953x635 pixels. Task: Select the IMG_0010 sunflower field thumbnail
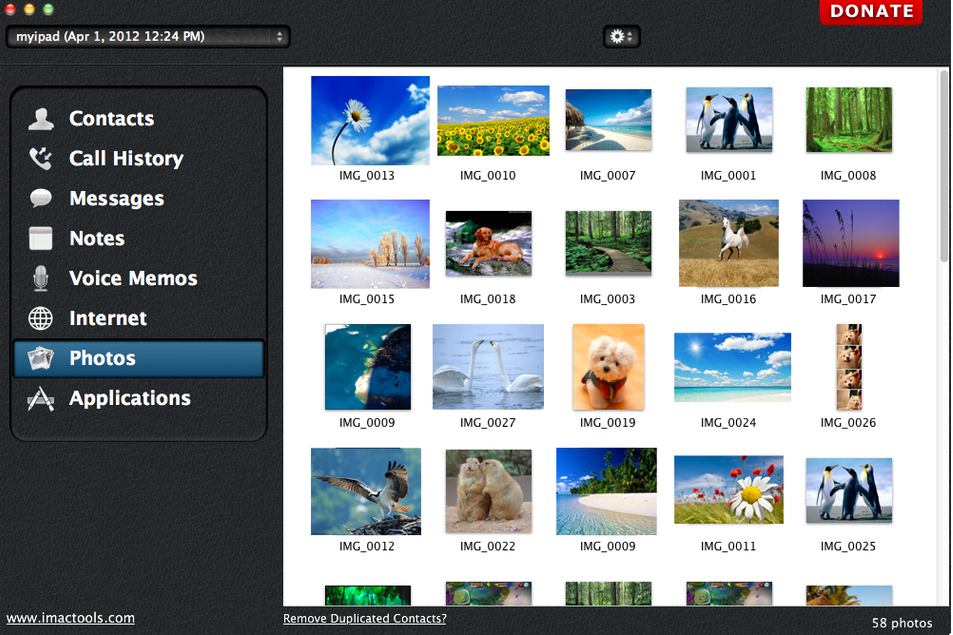494,120
